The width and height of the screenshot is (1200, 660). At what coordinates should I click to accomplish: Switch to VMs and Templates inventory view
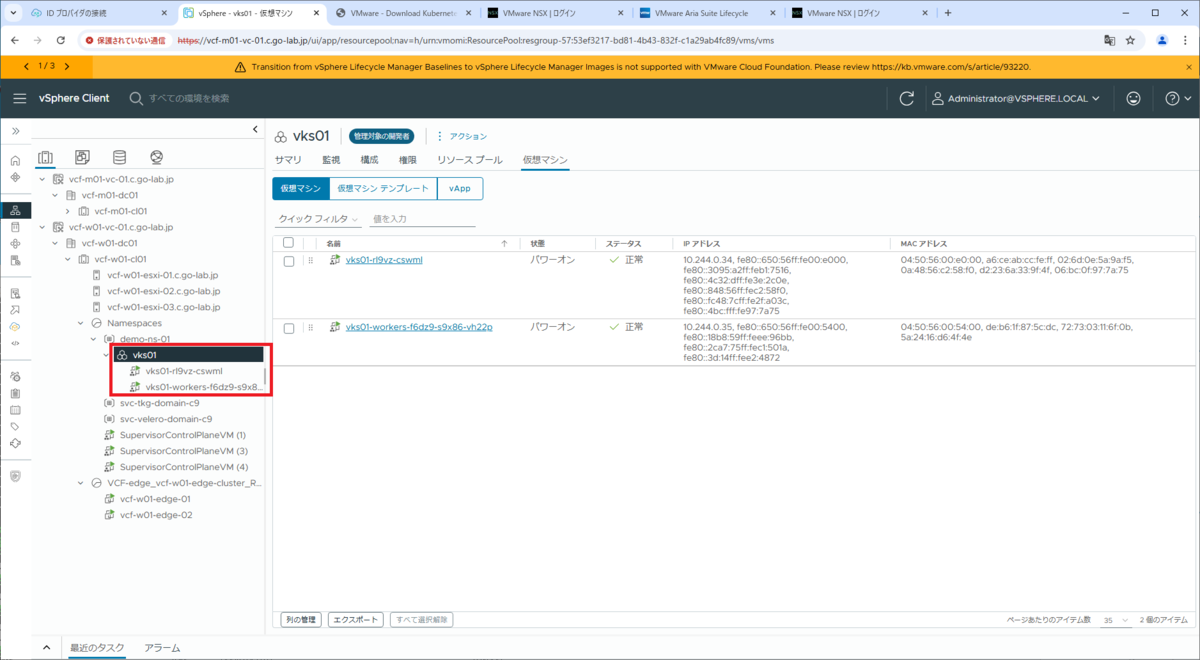pyautogui.click(x=82, y=157)
